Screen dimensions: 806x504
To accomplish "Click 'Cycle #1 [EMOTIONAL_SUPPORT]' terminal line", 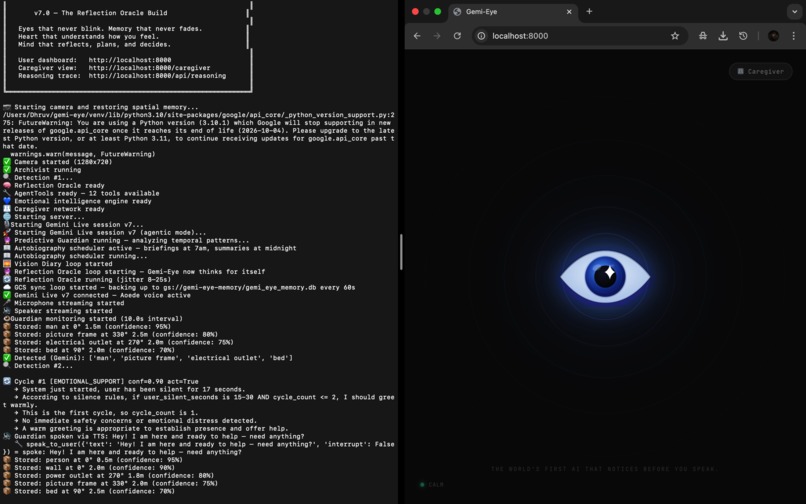I will pyautogui.click(x=101, y=382).
